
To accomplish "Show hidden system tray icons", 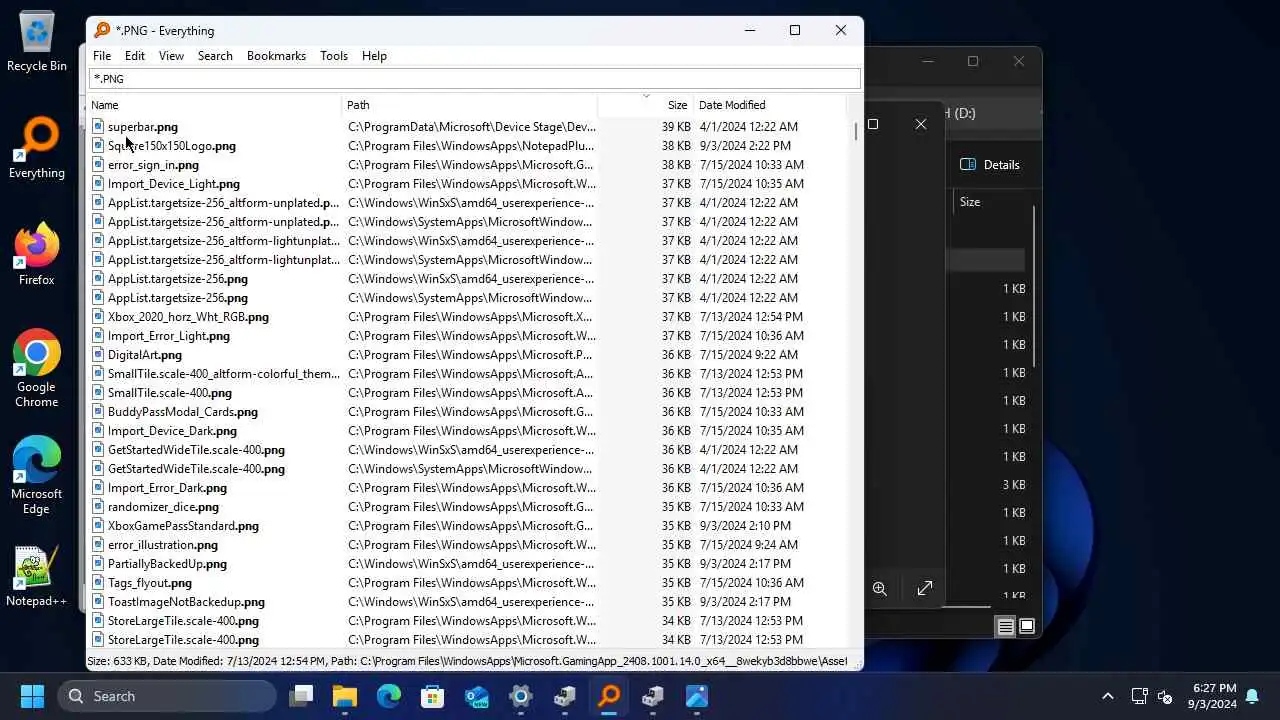I will pyautogui.click(x=1107, y=696).
